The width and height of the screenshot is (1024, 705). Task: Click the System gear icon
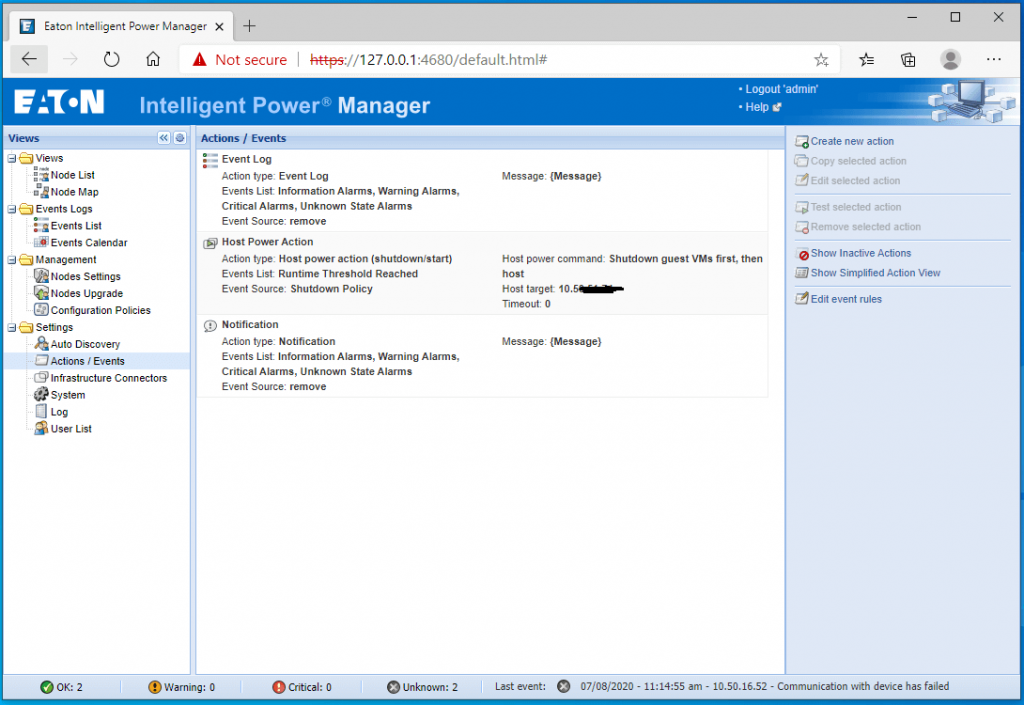41,395
